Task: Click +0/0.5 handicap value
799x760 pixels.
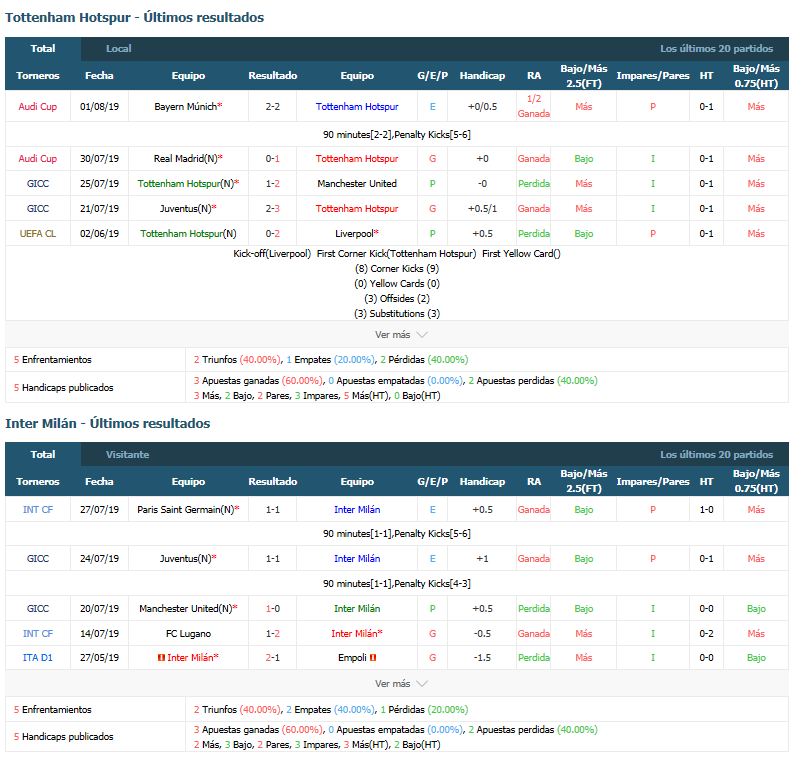Action: [482, 107]
